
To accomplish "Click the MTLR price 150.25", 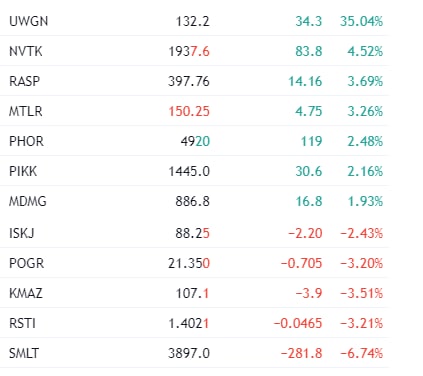I will pyautogui.click(x=189, y=111).
